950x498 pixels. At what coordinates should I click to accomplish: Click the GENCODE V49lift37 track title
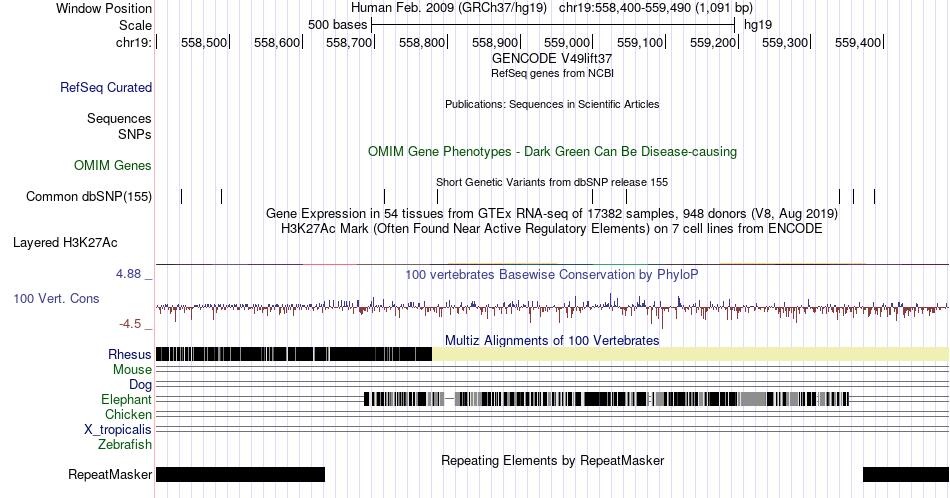coord(552,58)
